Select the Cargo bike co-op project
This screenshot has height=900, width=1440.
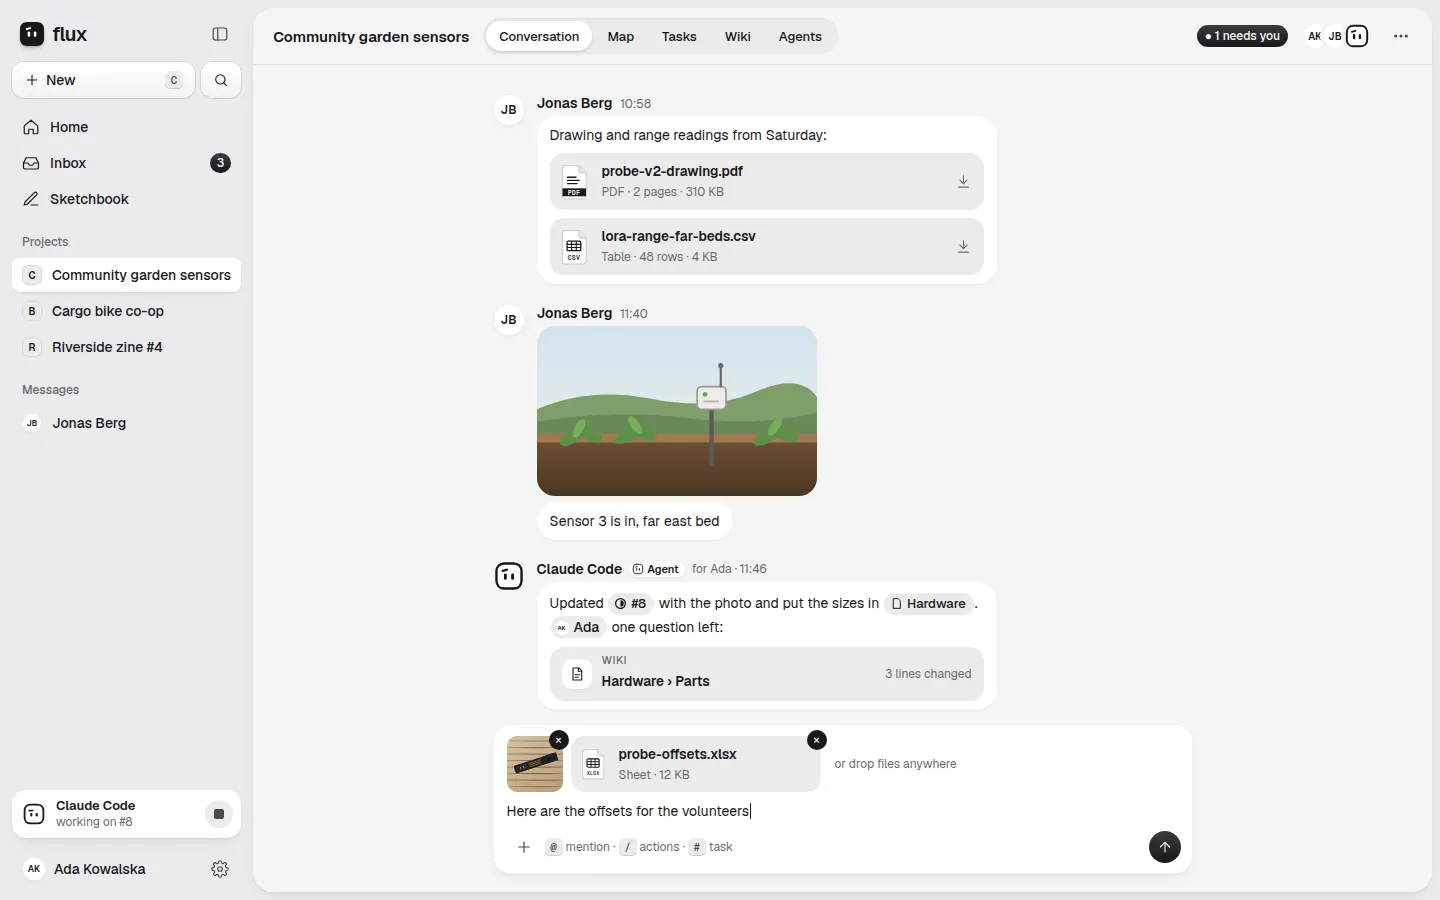(126, 311)
